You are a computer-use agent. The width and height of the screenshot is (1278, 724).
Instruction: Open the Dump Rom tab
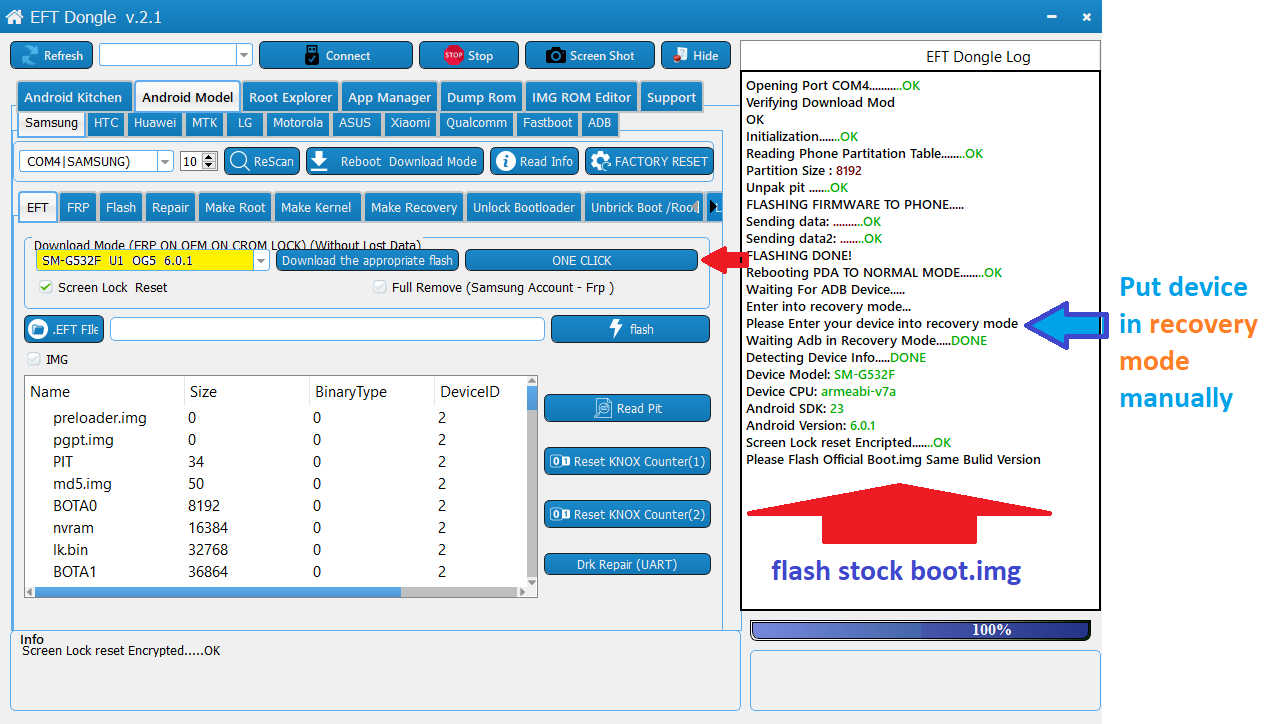(481, 97)
